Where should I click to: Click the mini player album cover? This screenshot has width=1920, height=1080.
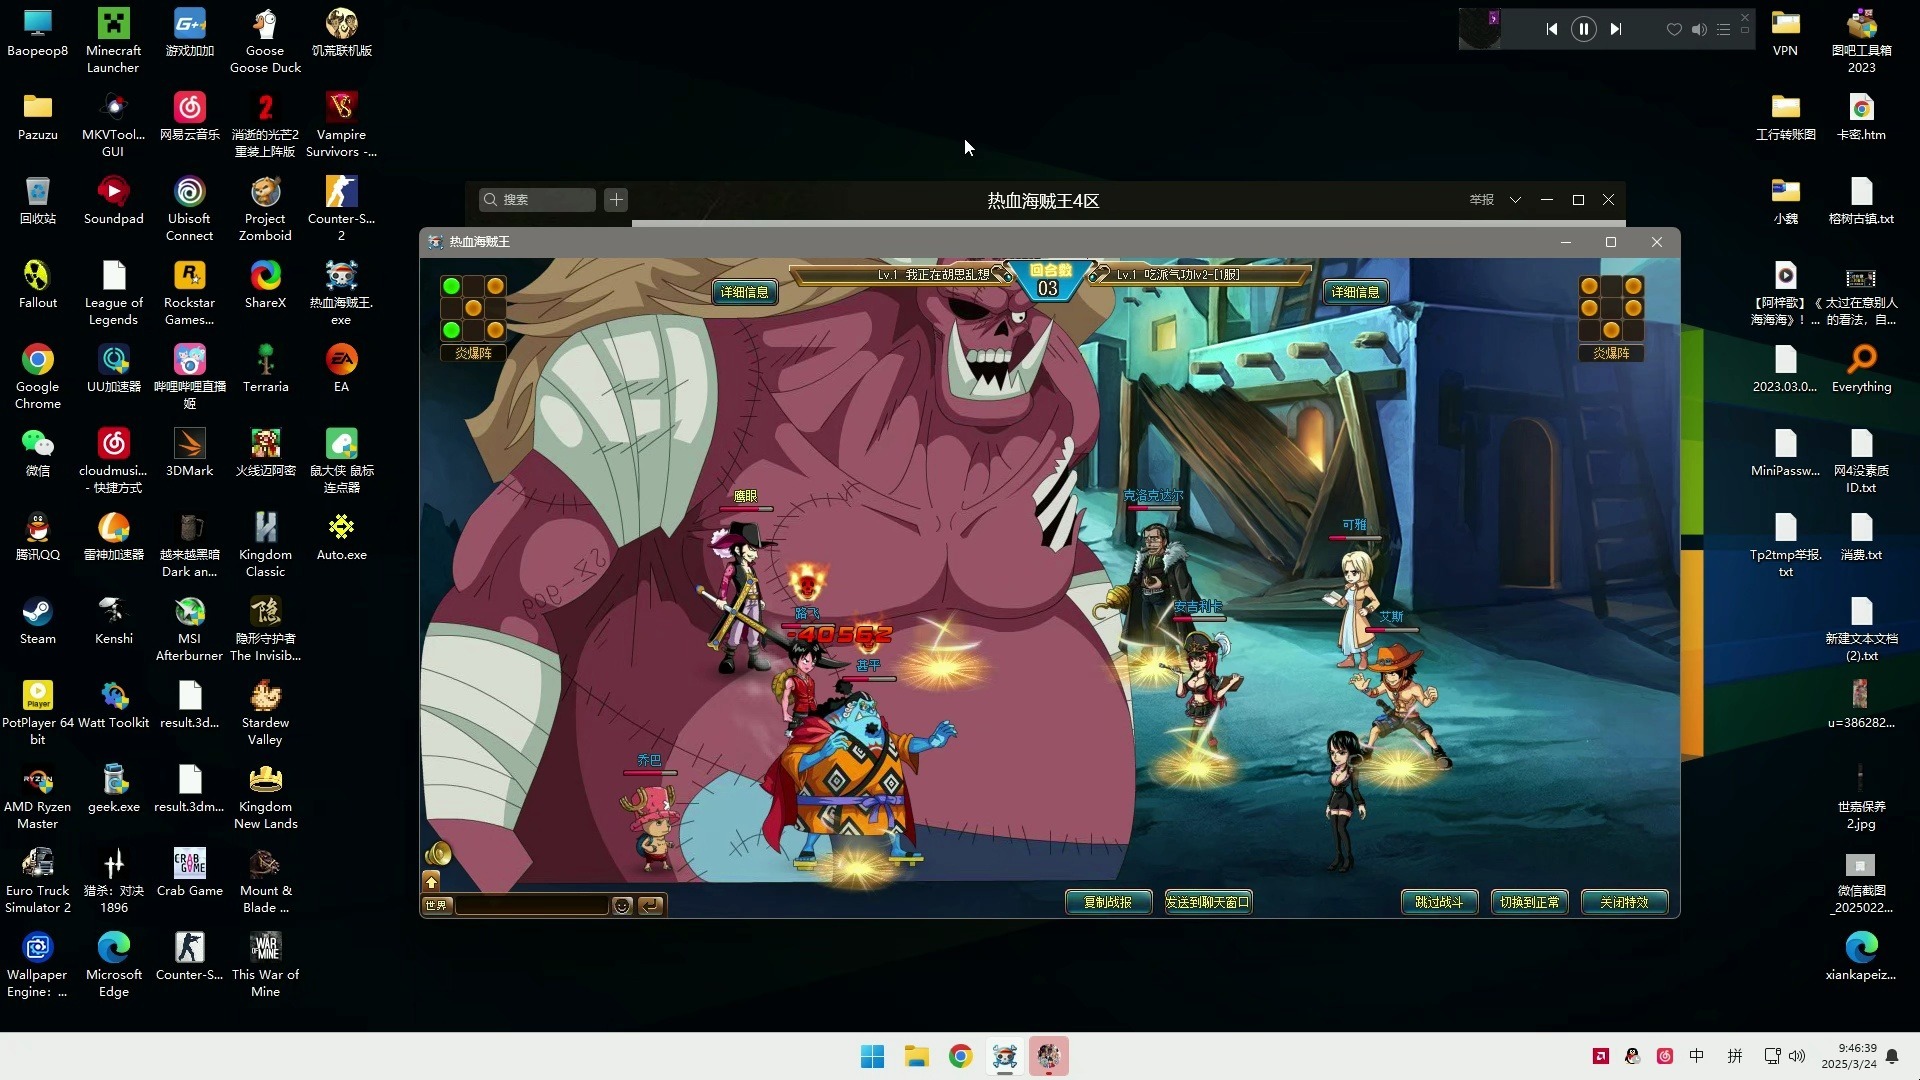click(1480, 29)
